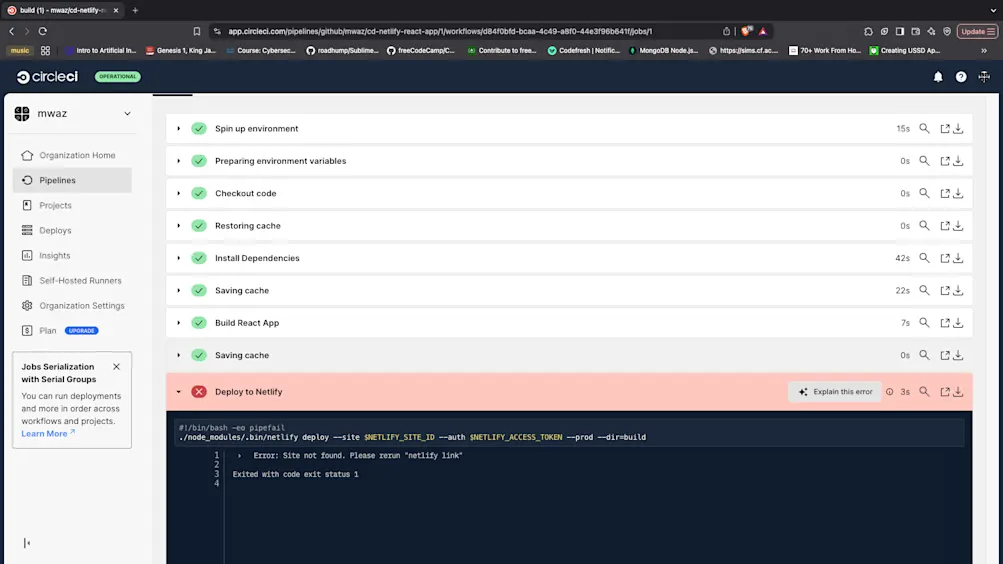Image resolution: width=1003 pixels, height=564 pixels.
Task: Click the Explain this error button
Action: pyautogui.click(x=835, y=392)
